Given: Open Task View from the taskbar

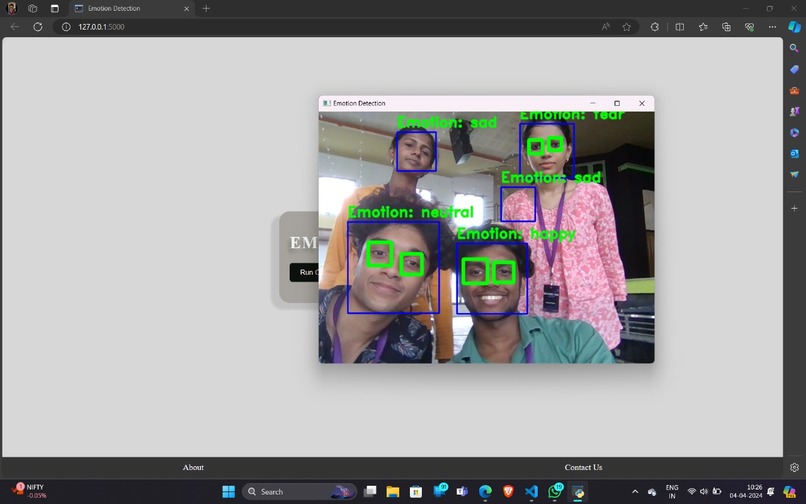Looking at the screenshot, I should click(x=370, y=492).
